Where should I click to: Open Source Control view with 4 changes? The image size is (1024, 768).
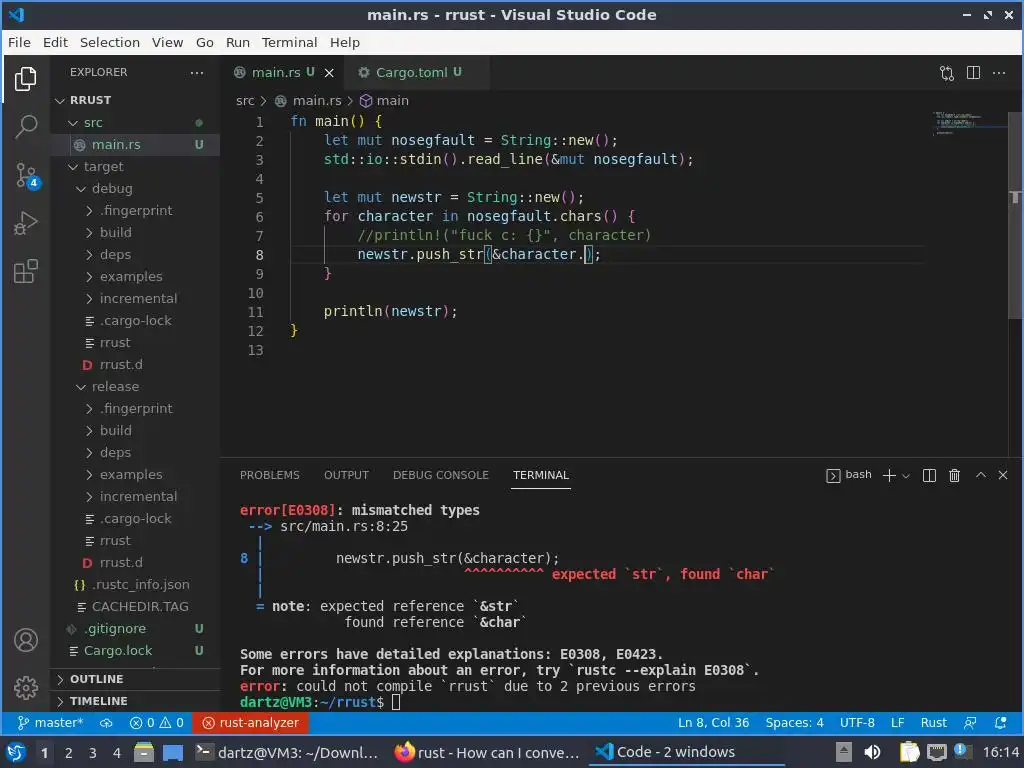[x=27, y=175]
